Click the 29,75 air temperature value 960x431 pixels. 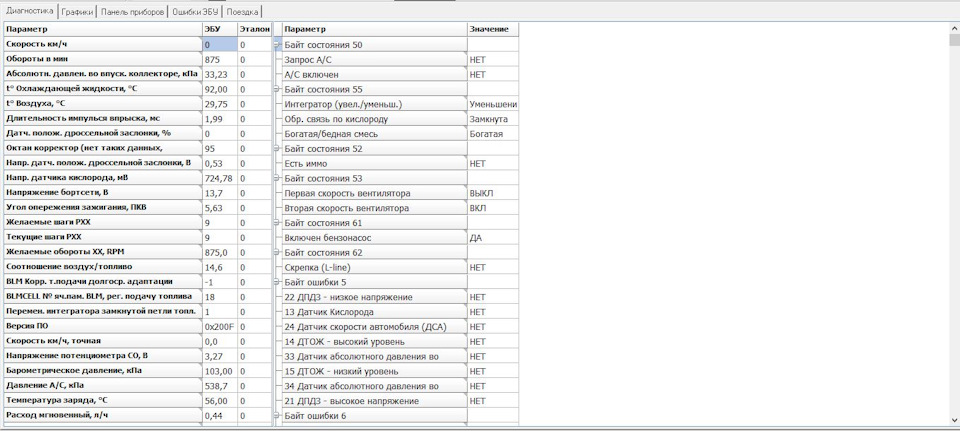[219, 104]
